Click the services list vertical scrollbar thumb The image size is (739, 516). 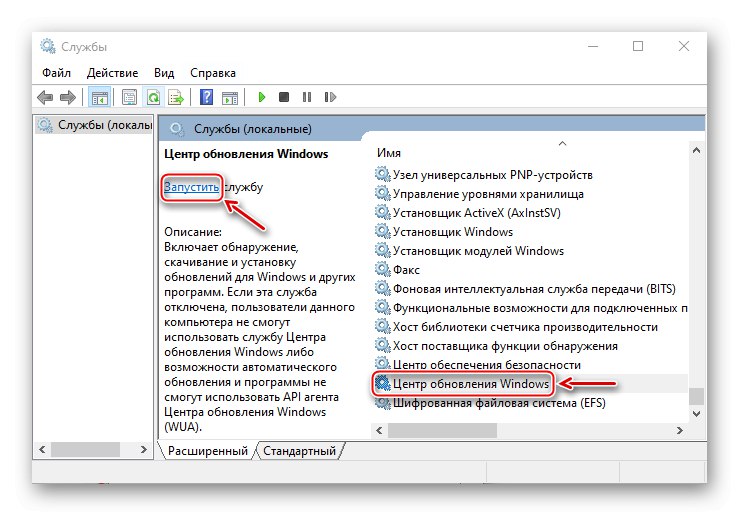tap(697, 396)
